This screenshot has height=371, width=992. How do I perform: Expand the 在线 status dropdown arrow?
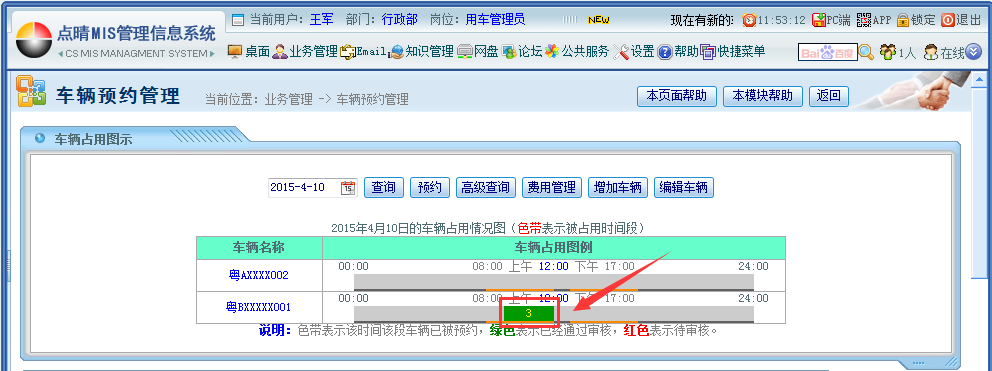(x=973, y=52)
